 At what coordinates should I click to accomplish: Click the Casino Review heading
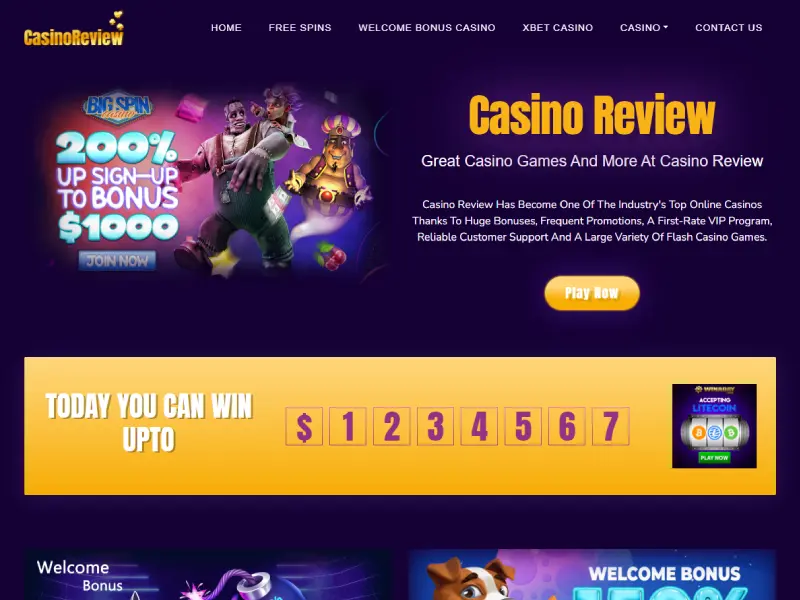(x=592, y=115)
